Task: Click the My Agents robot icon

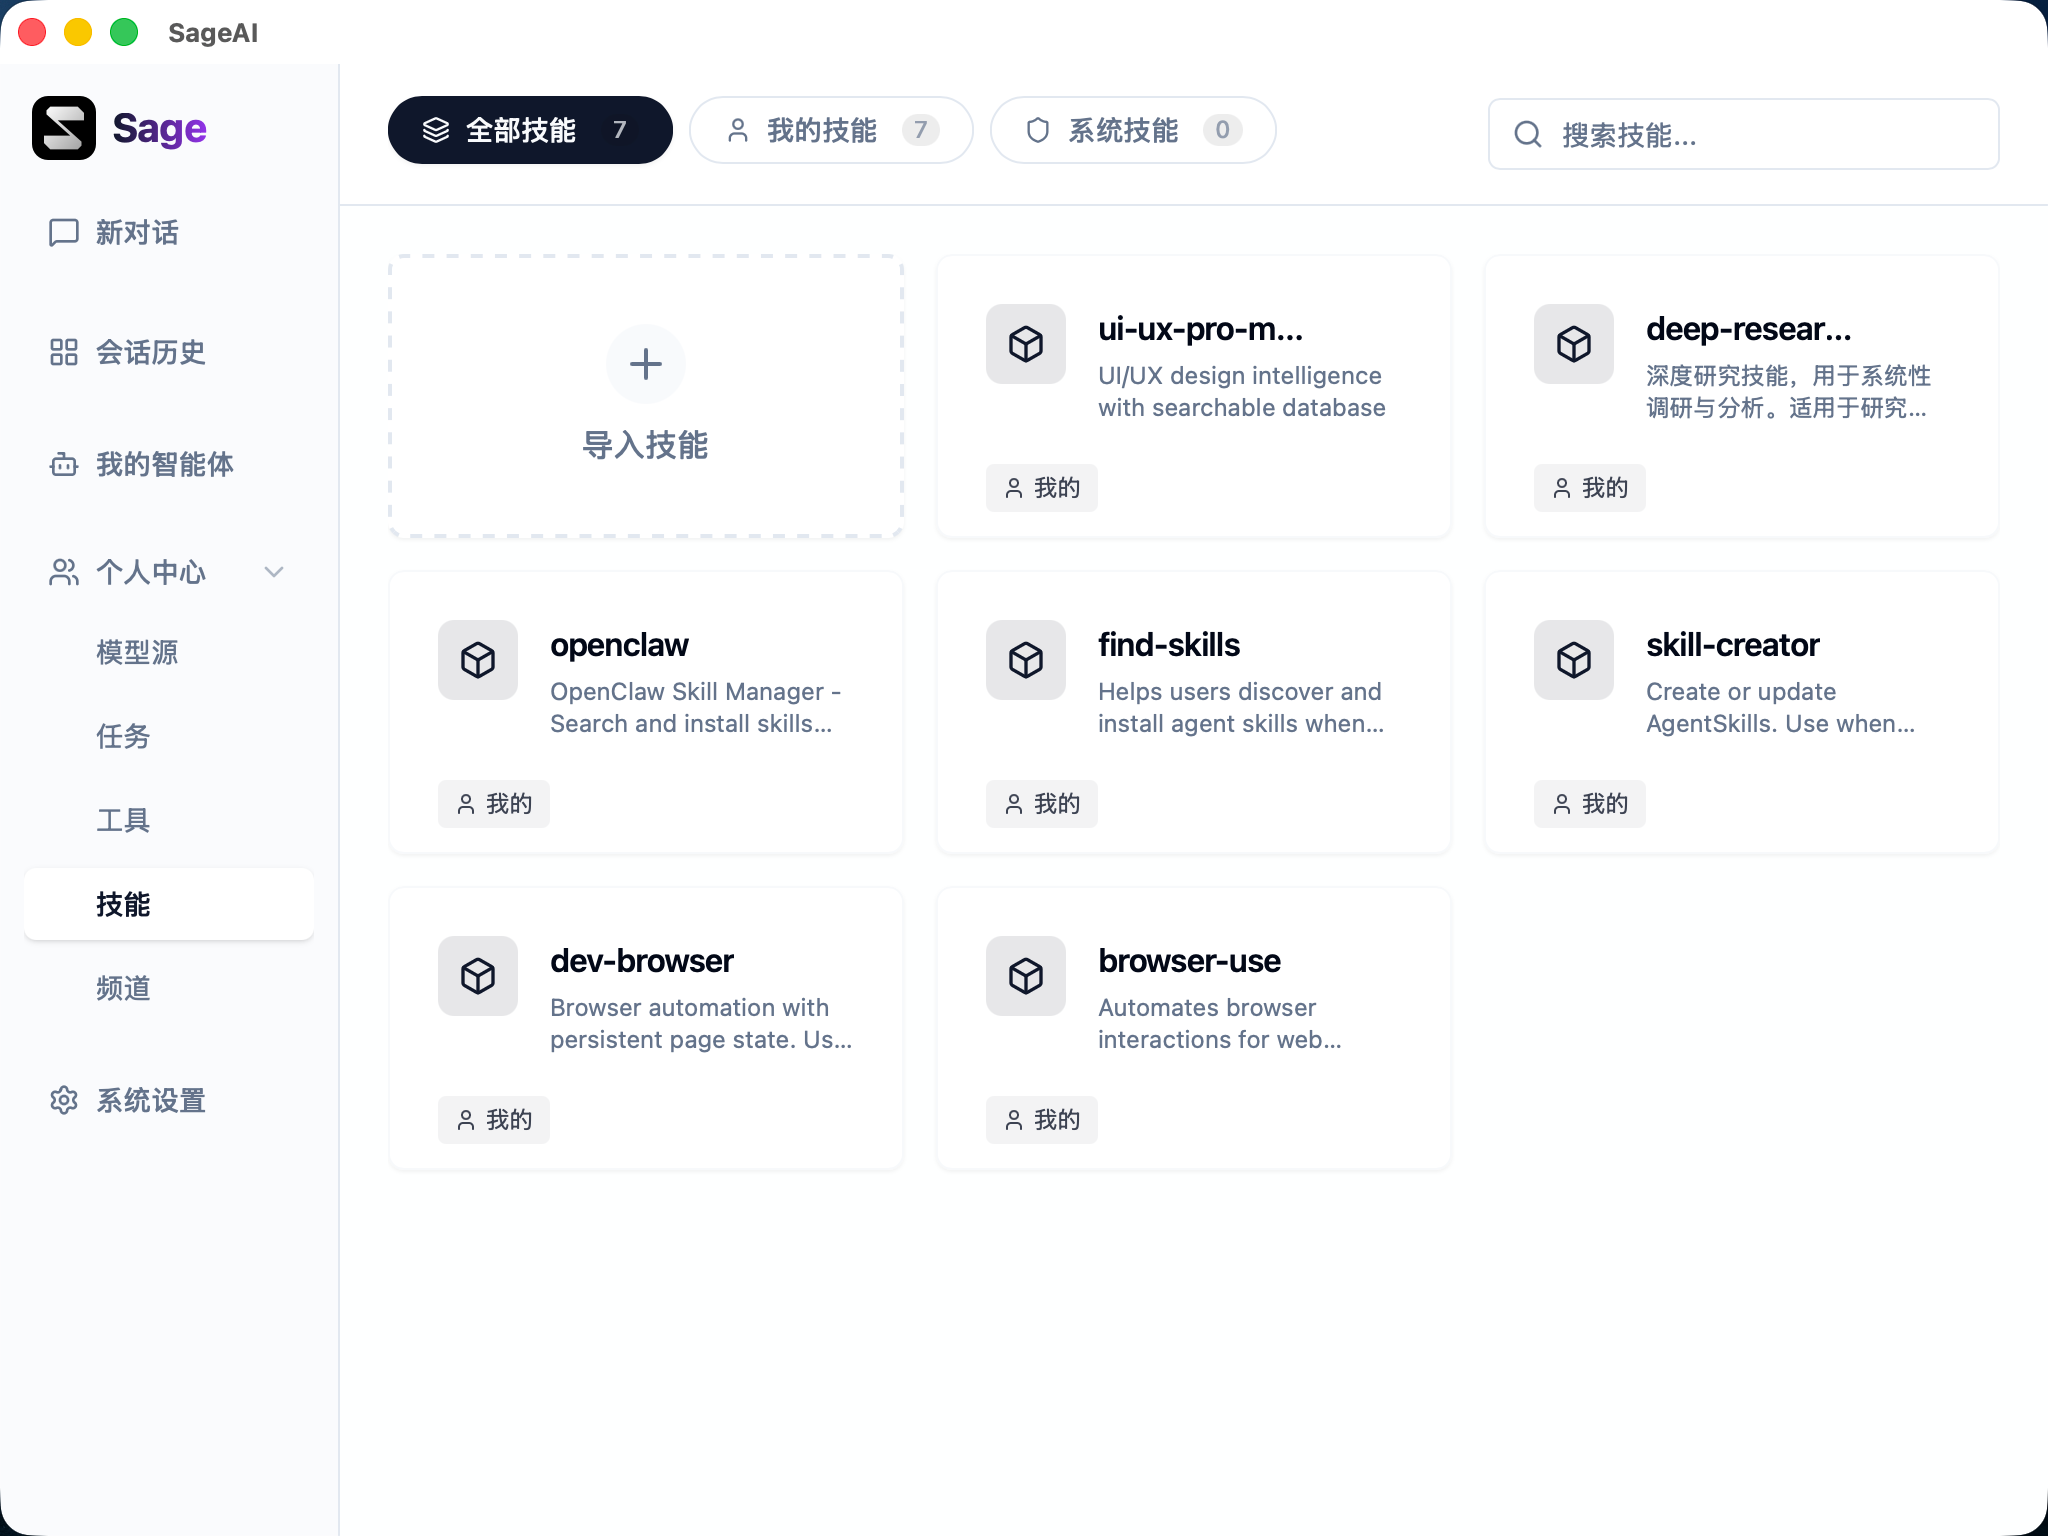Action: point(64,464)
